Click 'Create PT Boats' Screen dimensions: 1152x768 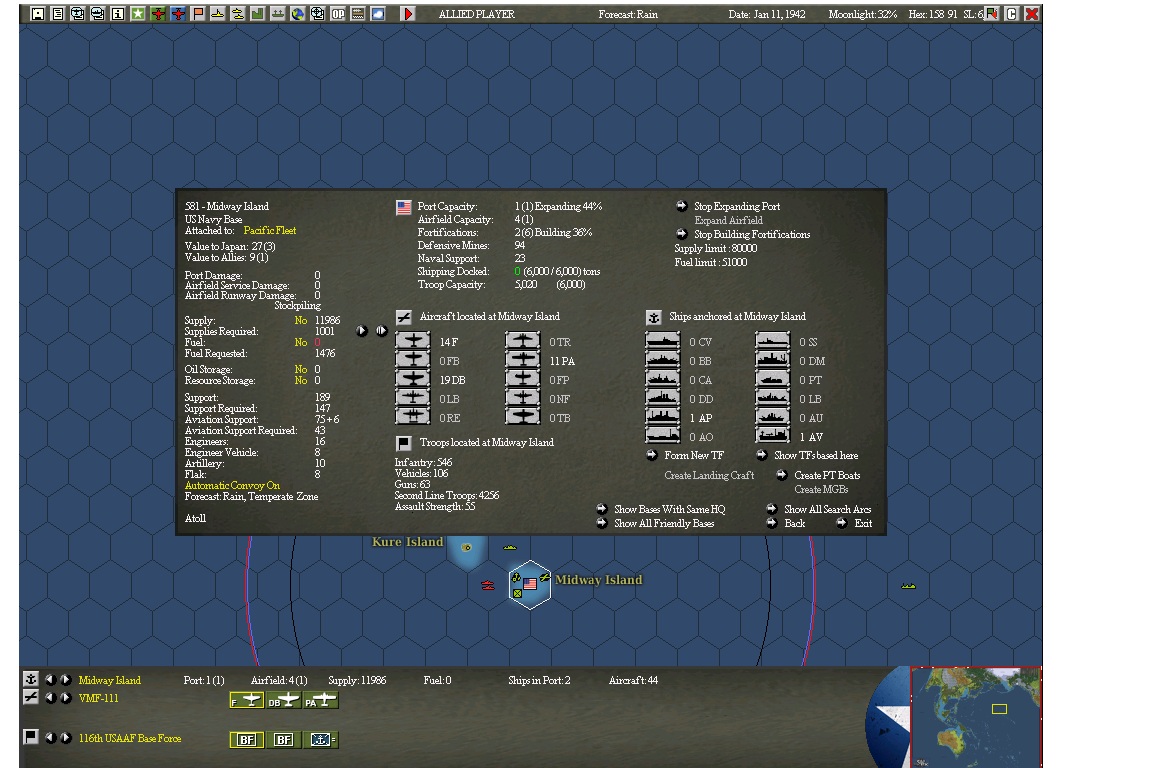pyautogui.click(x=827, y=475)
